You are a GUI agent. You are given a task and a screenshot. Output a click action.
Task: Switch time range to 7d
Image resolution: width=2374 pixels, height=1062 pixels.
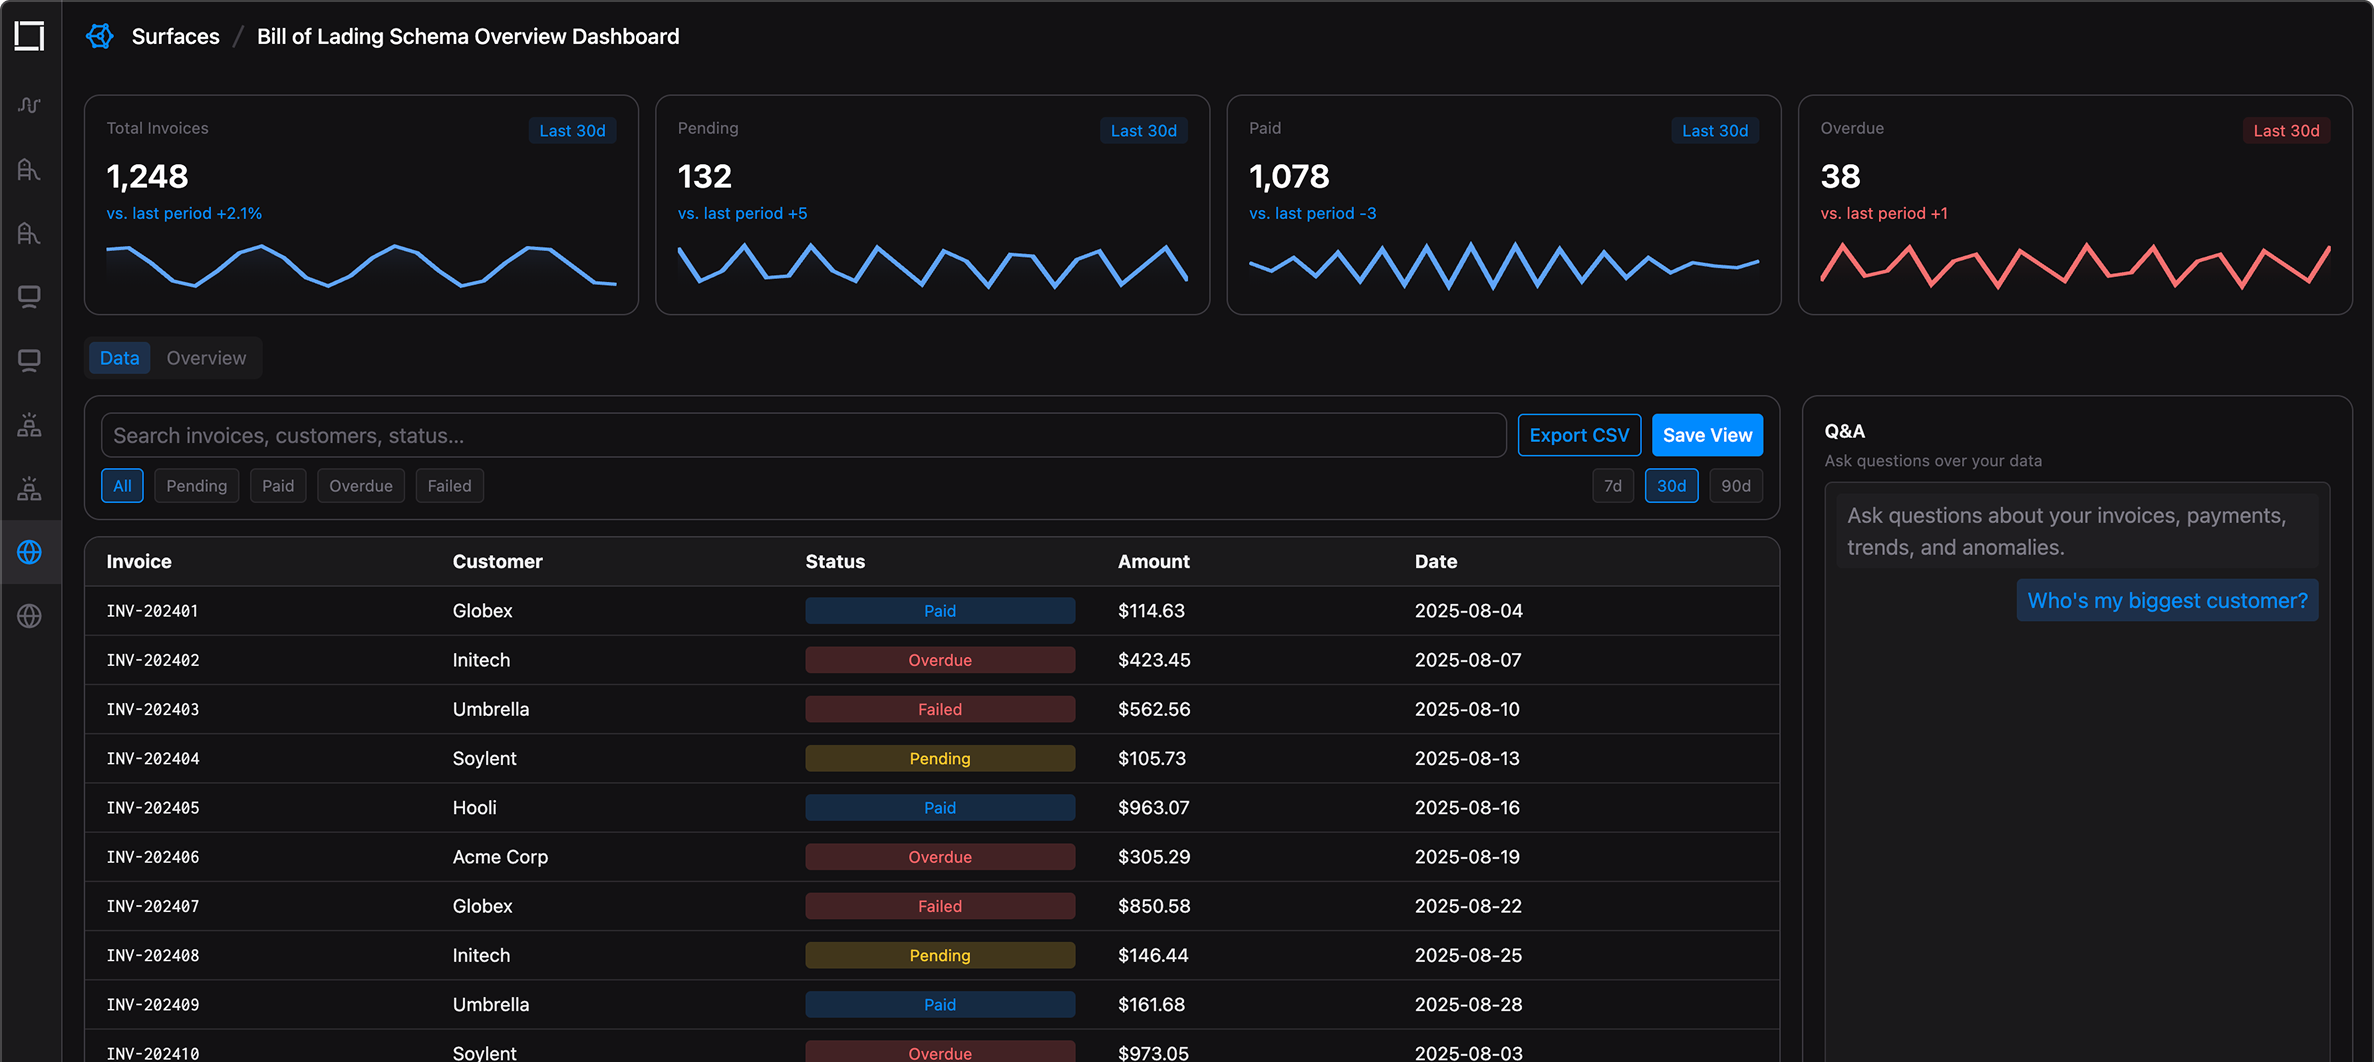(1612, 486)
